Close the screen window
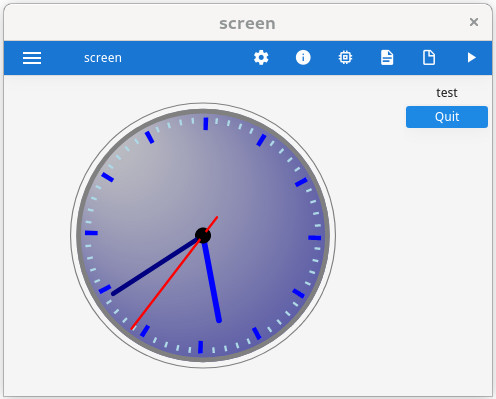The image size is (496, 399). point(474,22)
